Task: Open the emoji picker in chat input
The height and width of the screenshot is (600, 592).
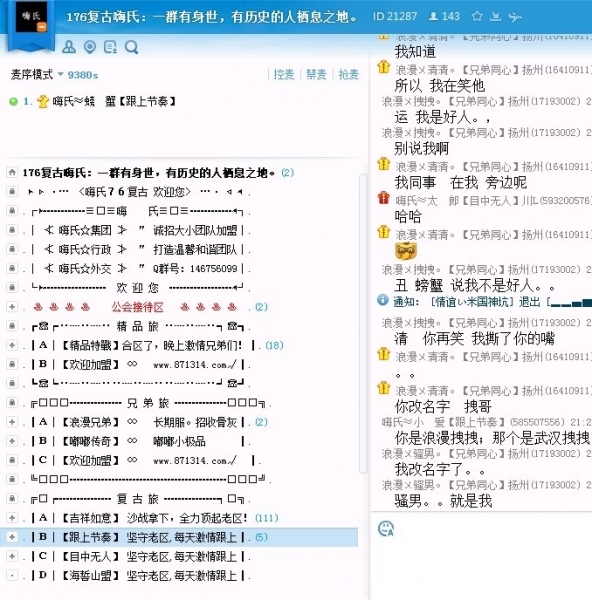Action: coord(386,528)
